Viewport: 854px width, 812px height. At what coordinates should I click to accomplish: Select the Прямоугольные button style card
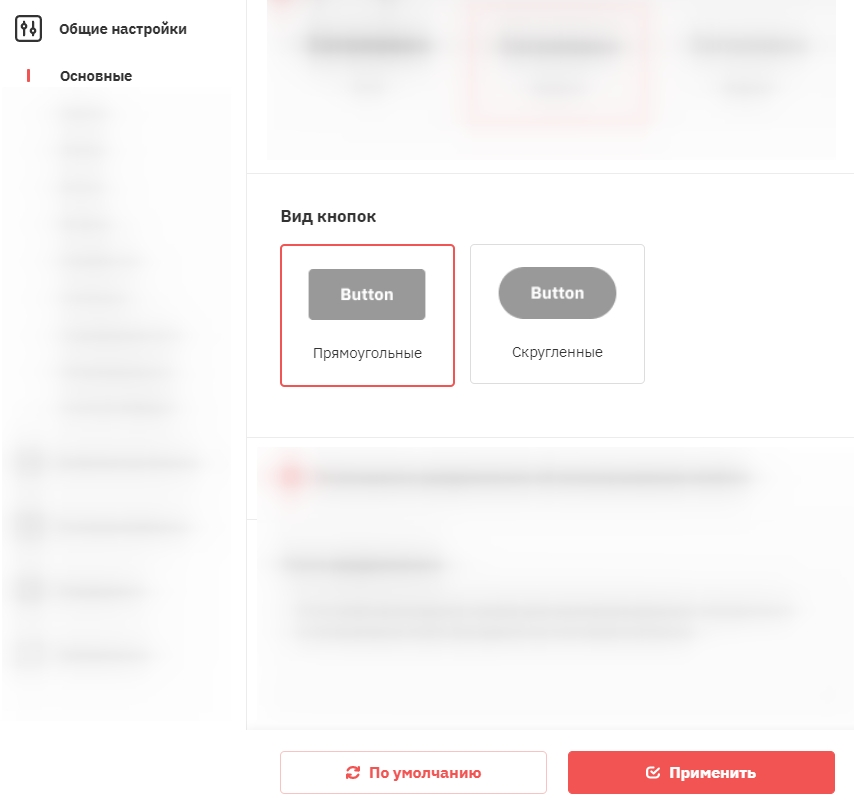click(x=367, y=315)
